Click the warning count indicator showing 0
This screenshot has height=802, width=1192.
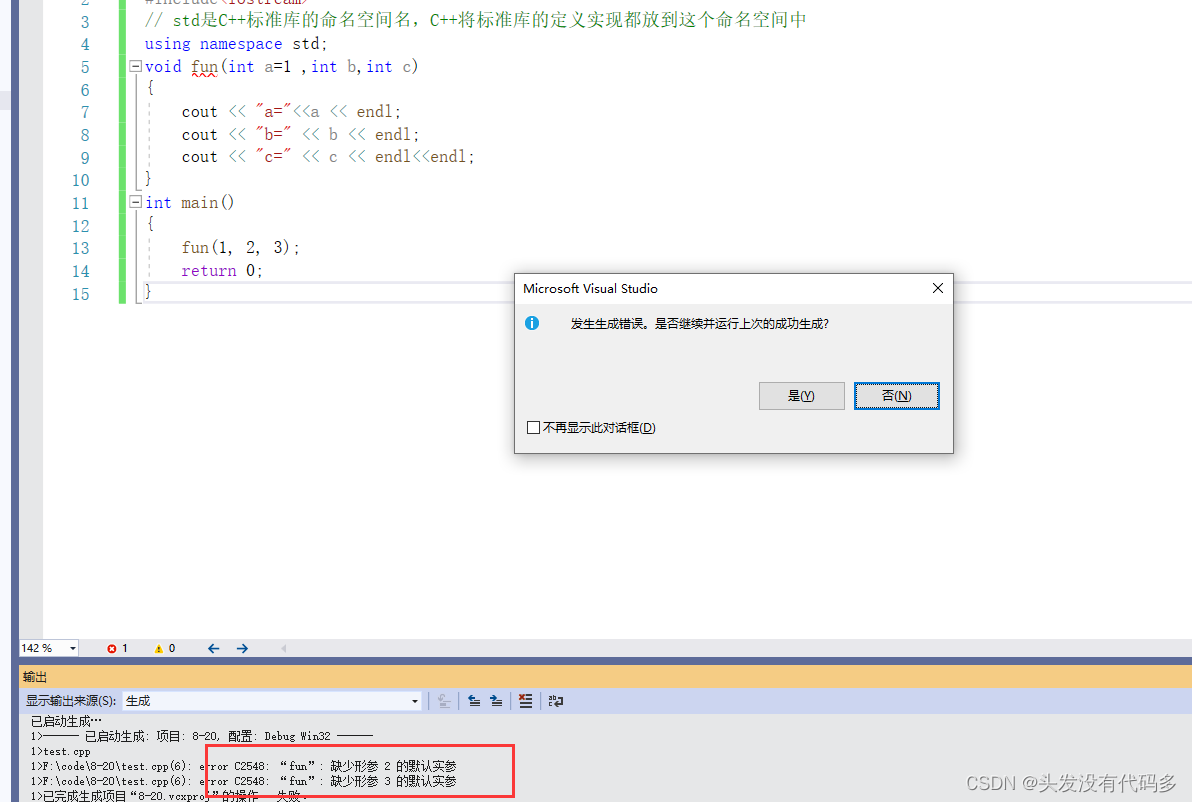tap(163, 648)
